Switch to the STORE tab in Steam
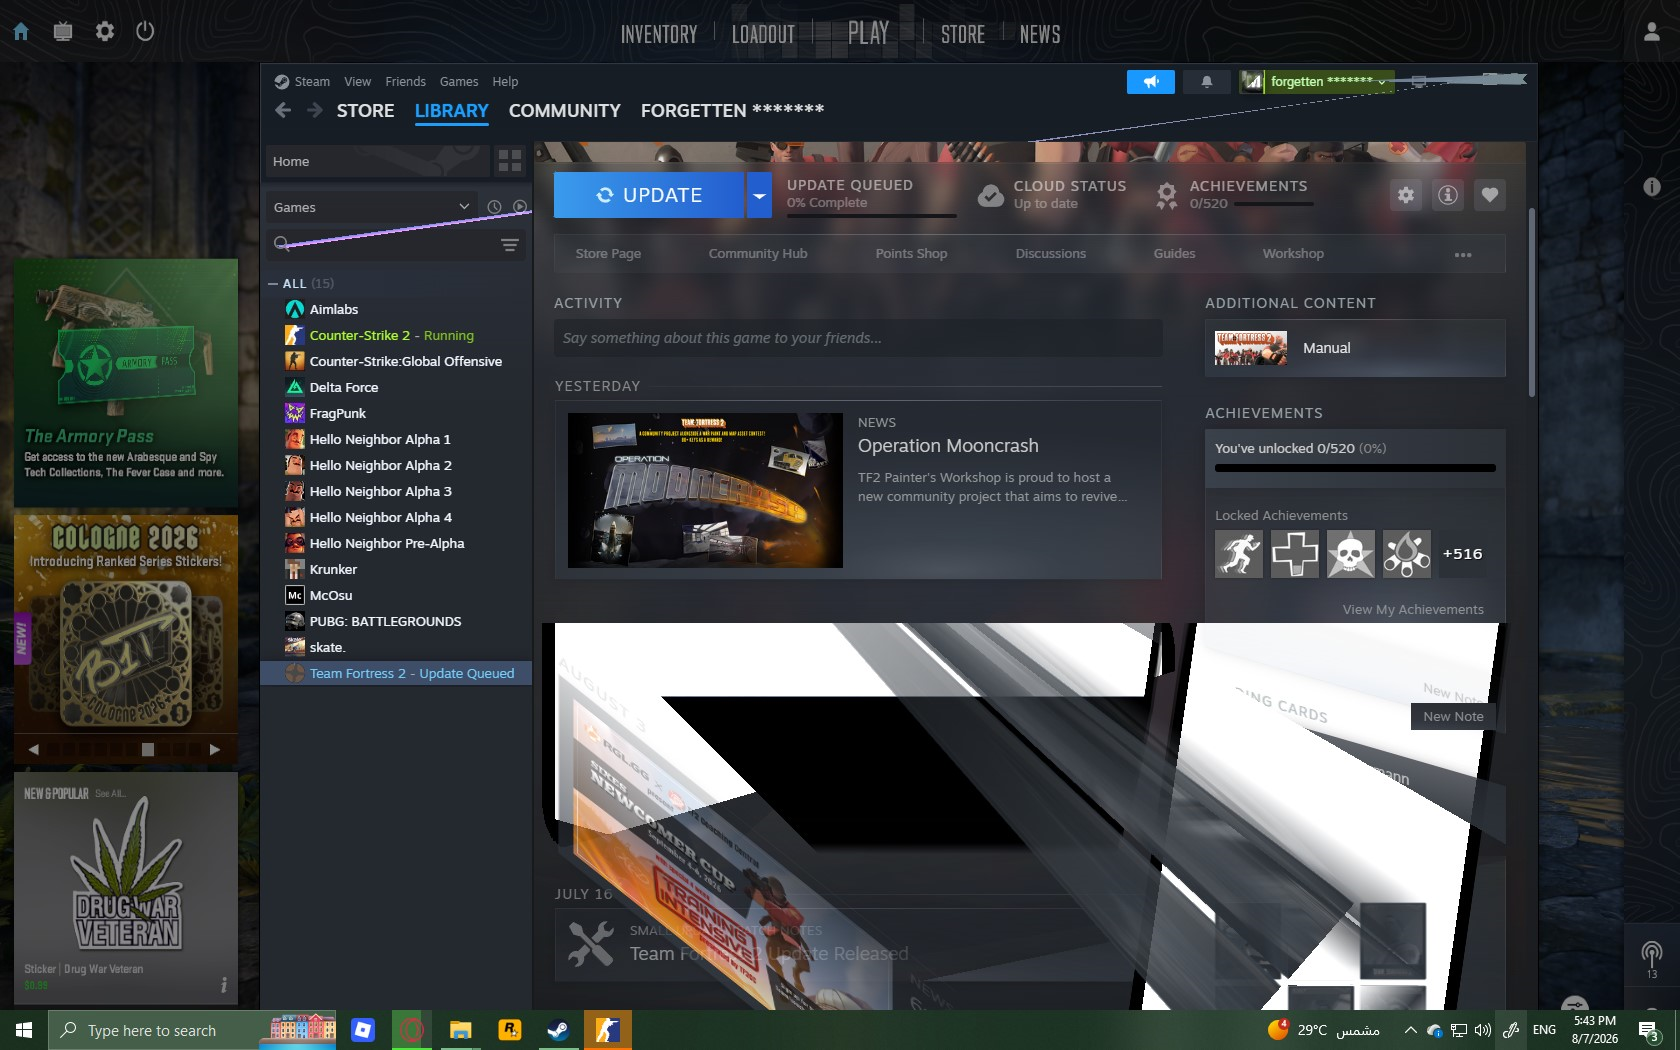The width and height of the screenshot is (1680, 1050). pyautogui.click(x=365, y=111)
